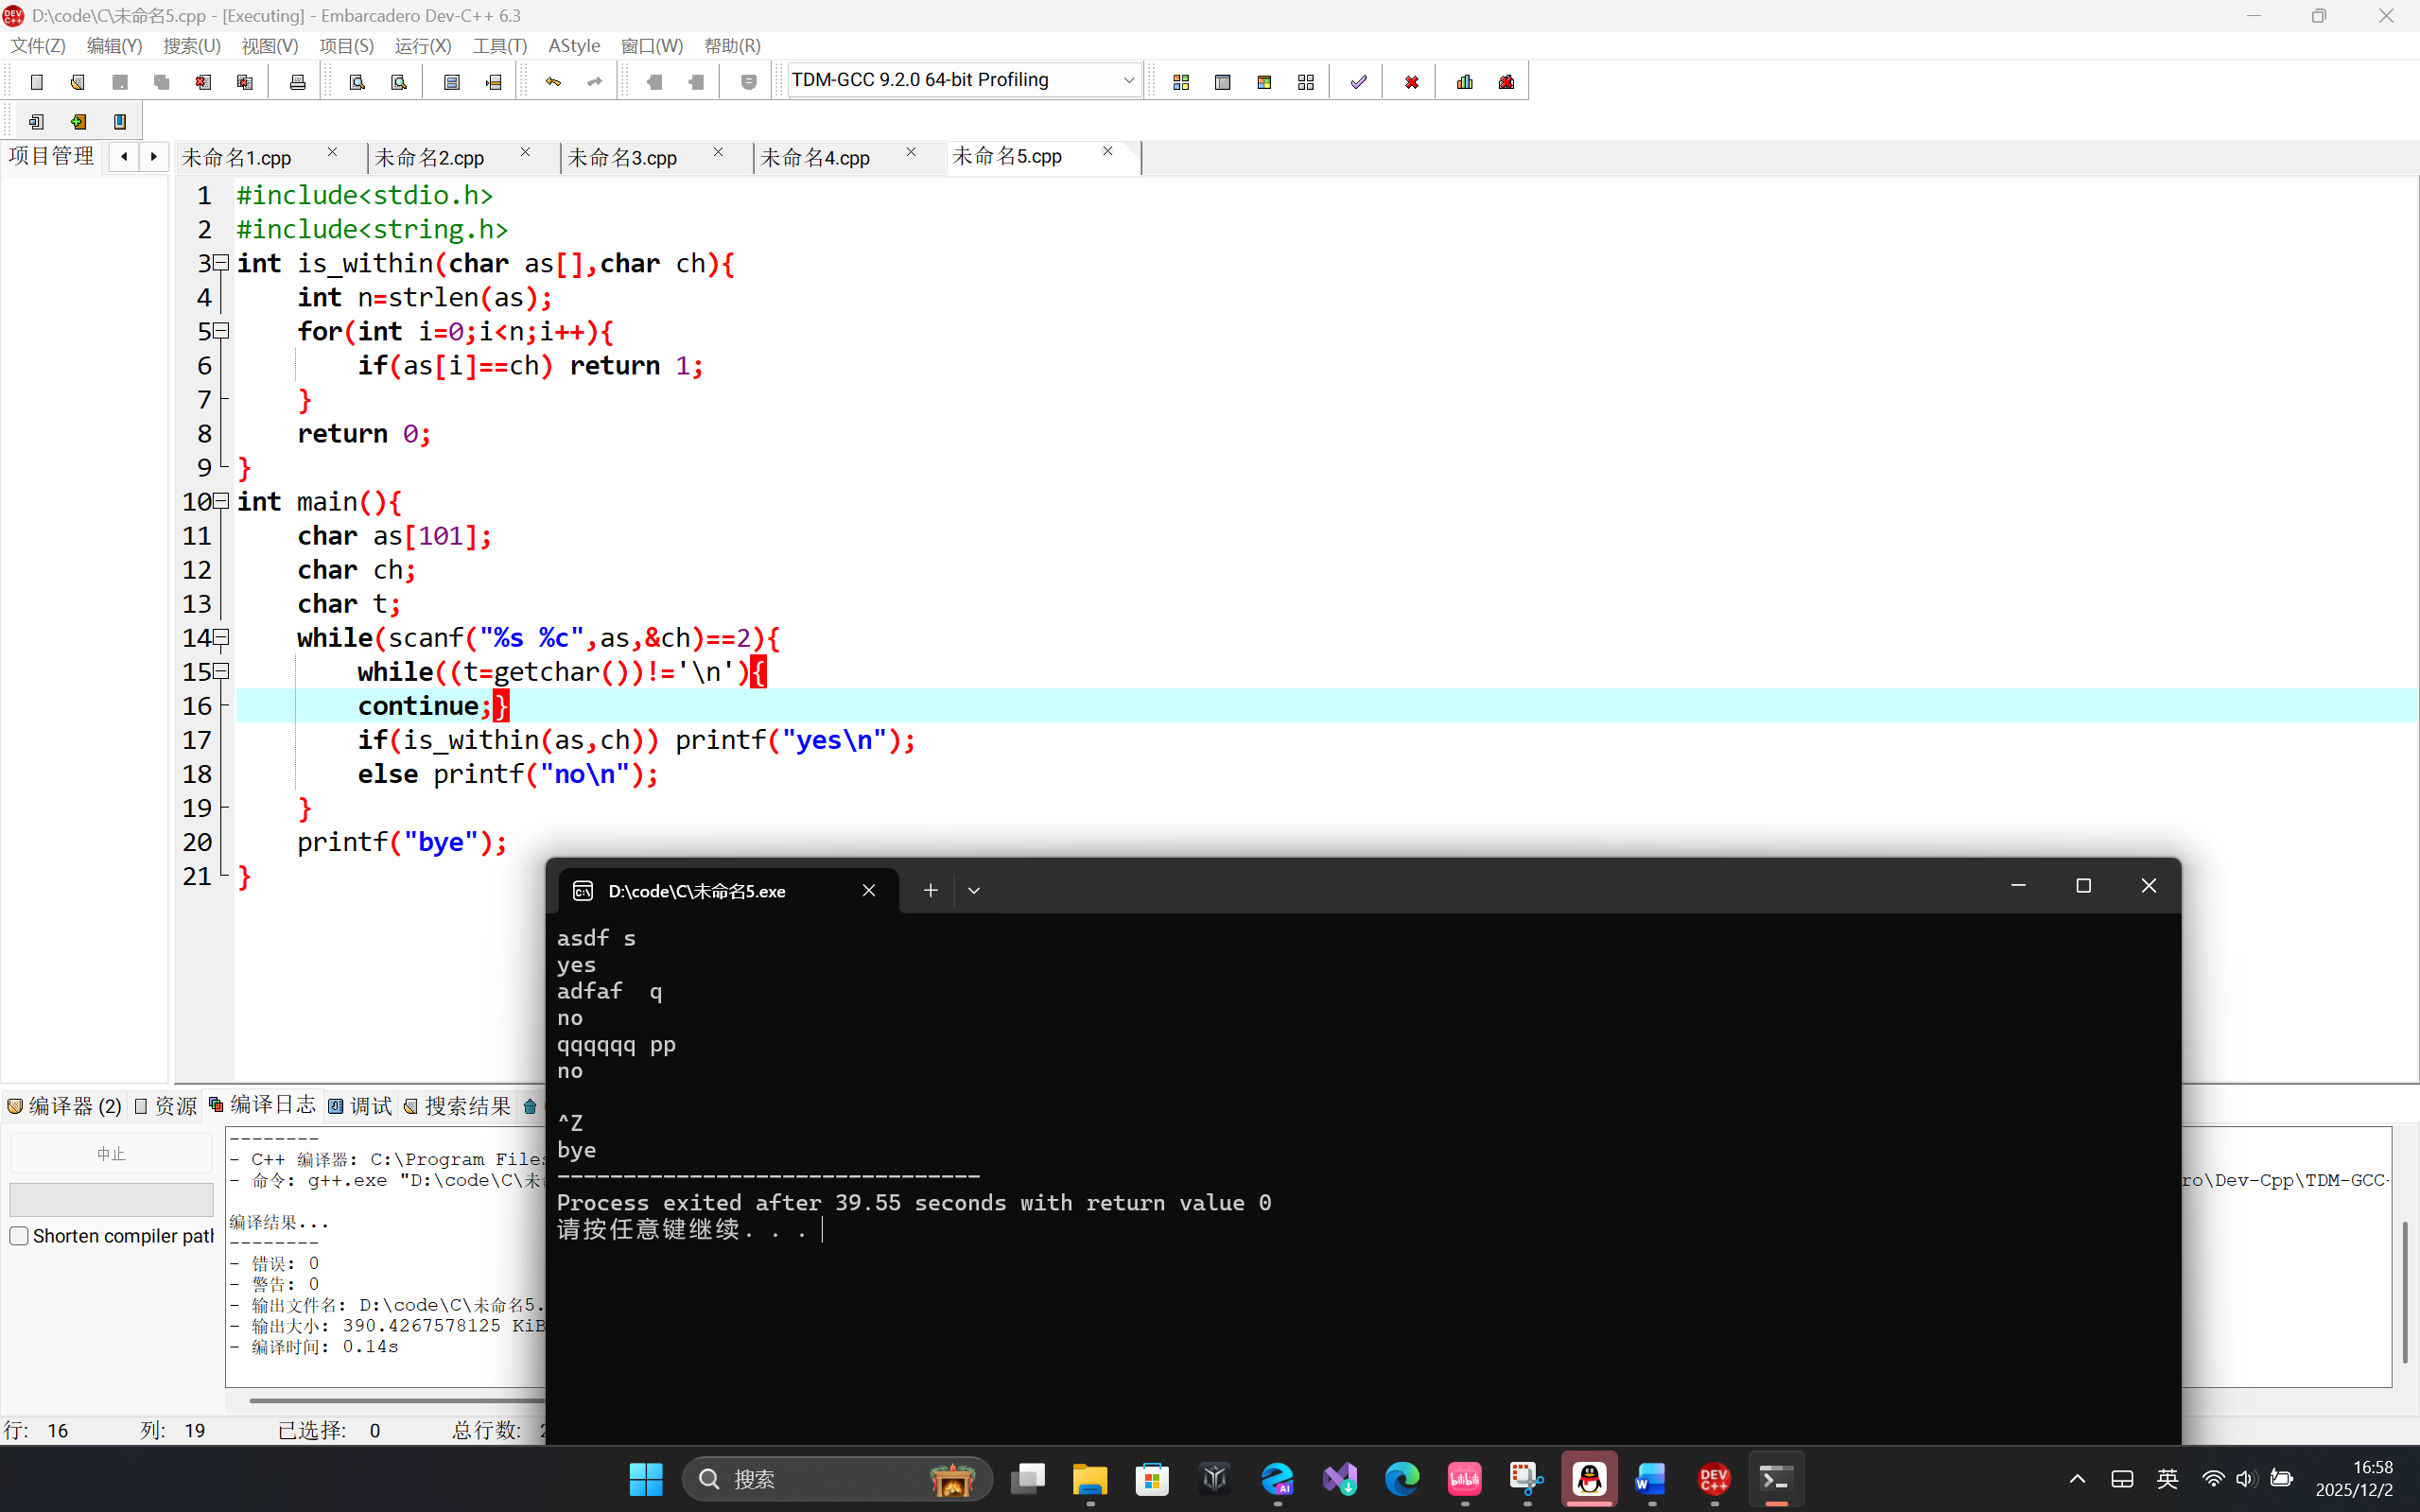The image size is (2420, 1512).
Task: Collapse the main function fold marker
Action: pyautogui.click(x=222, y=501)
